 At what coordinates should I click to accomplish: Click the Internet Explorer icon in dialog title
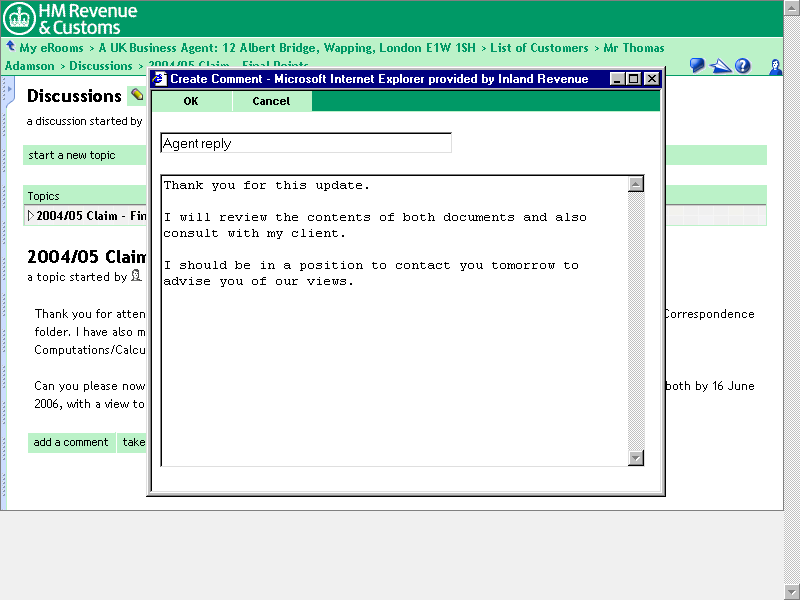160,79
